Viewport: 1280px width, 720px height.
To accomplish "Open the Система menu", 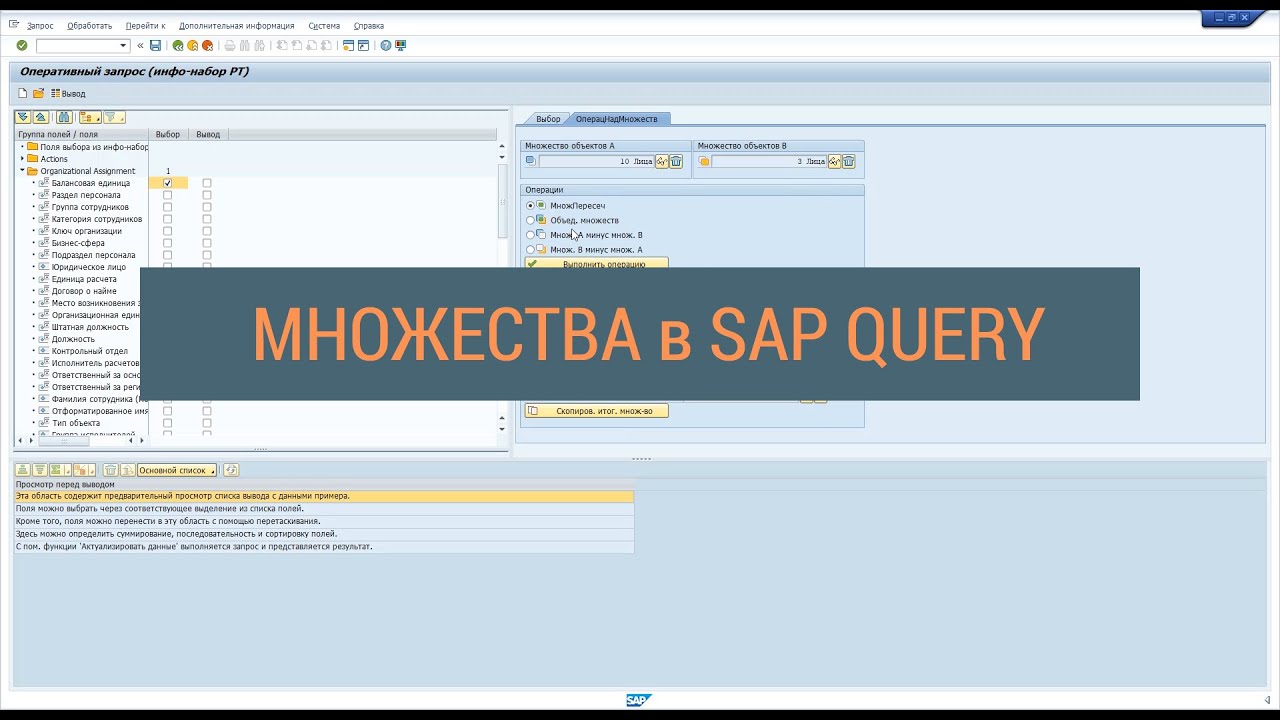I will point(324,26).
